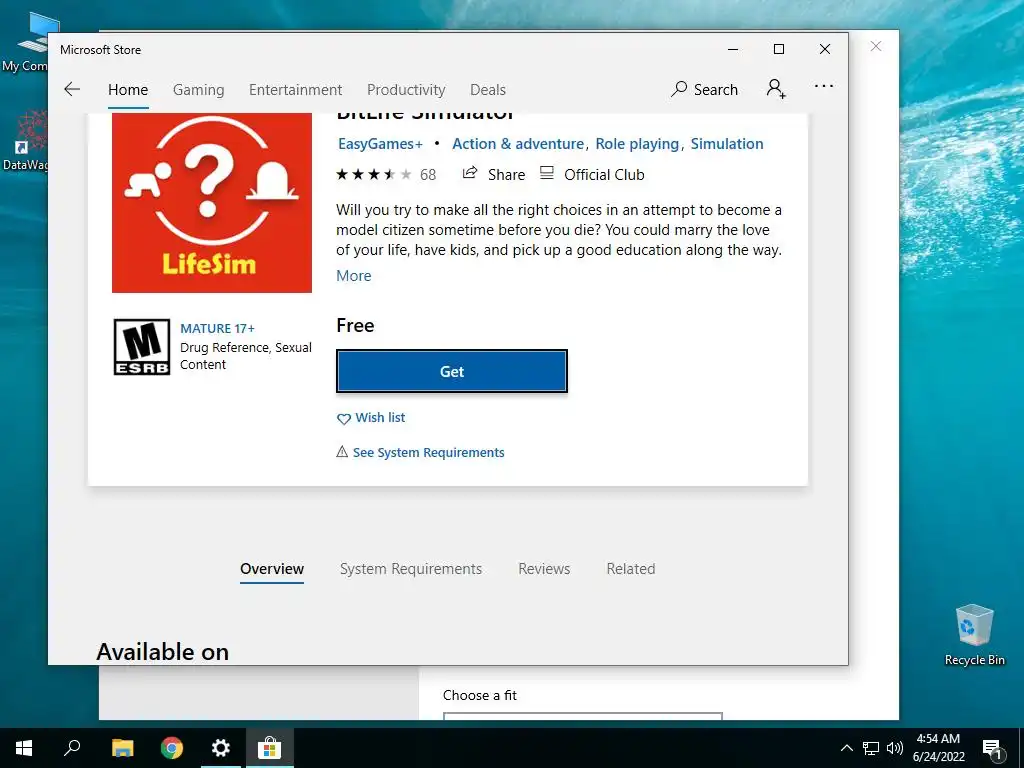Click the 'Available on' heading
Viewport: 1024px width, 768px height.
[163, 652]
